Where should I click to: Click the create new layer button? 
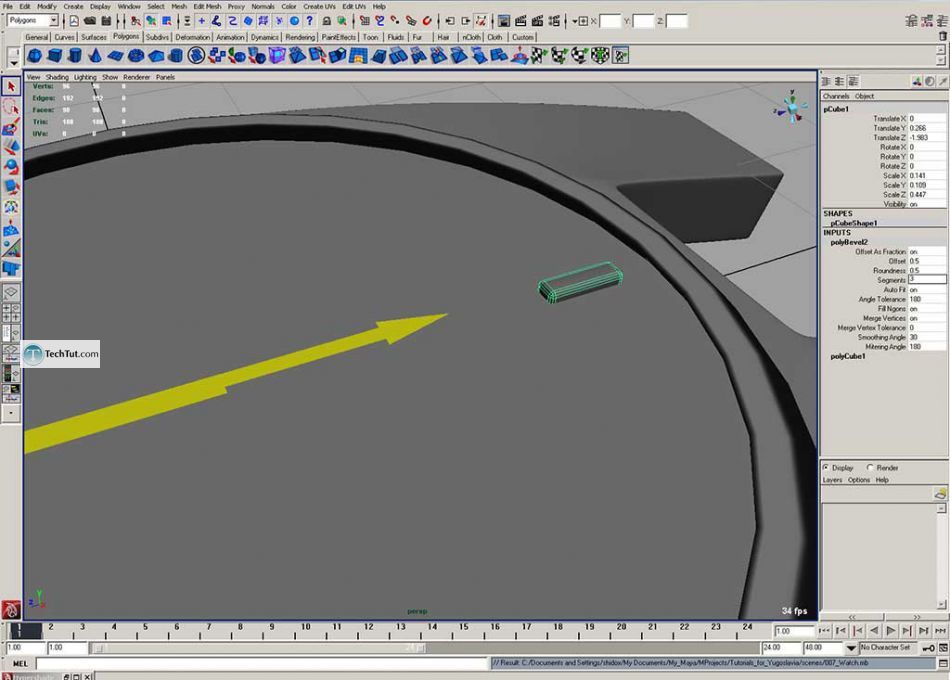pos(940,494)
